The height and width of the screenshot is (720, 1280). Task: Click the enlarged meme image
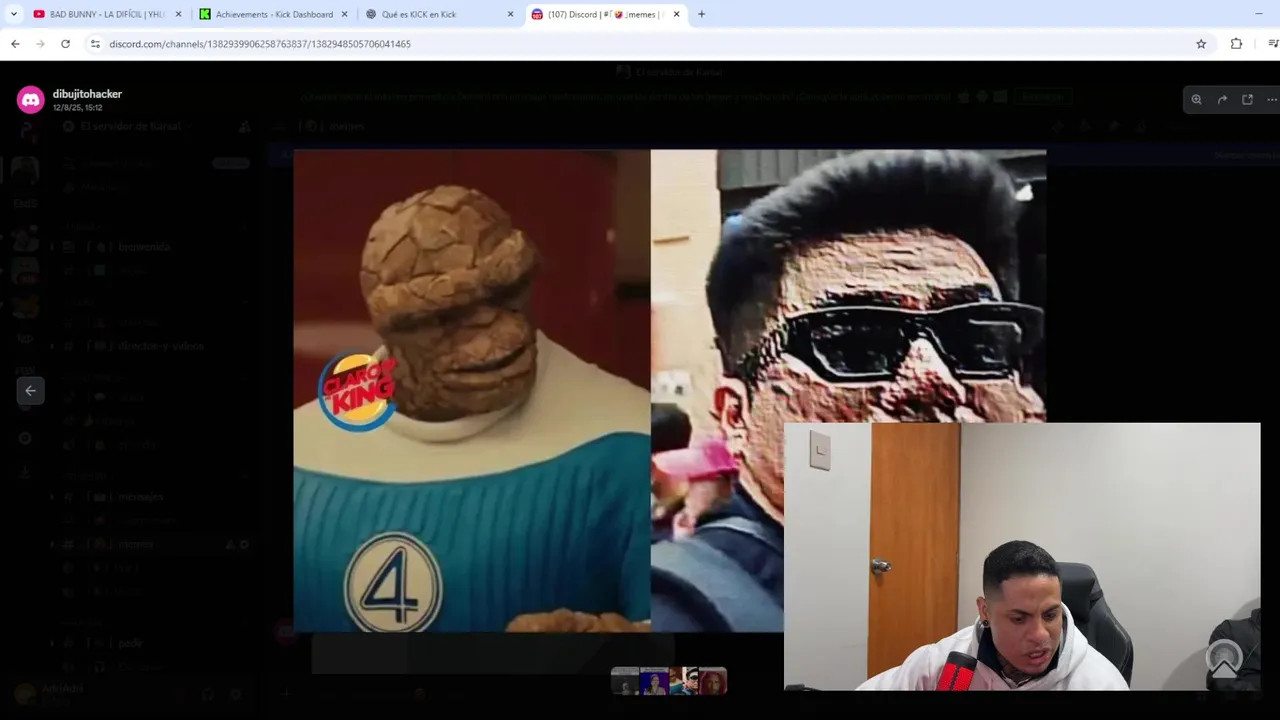coord(669,391)
